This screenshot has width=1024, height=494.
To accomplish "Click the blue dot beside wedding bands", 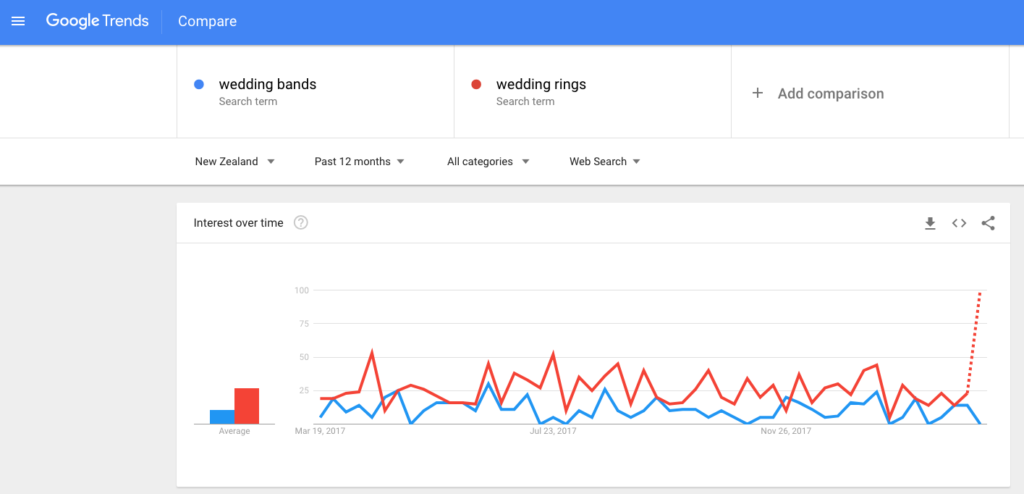I will [x=199, y=84].
